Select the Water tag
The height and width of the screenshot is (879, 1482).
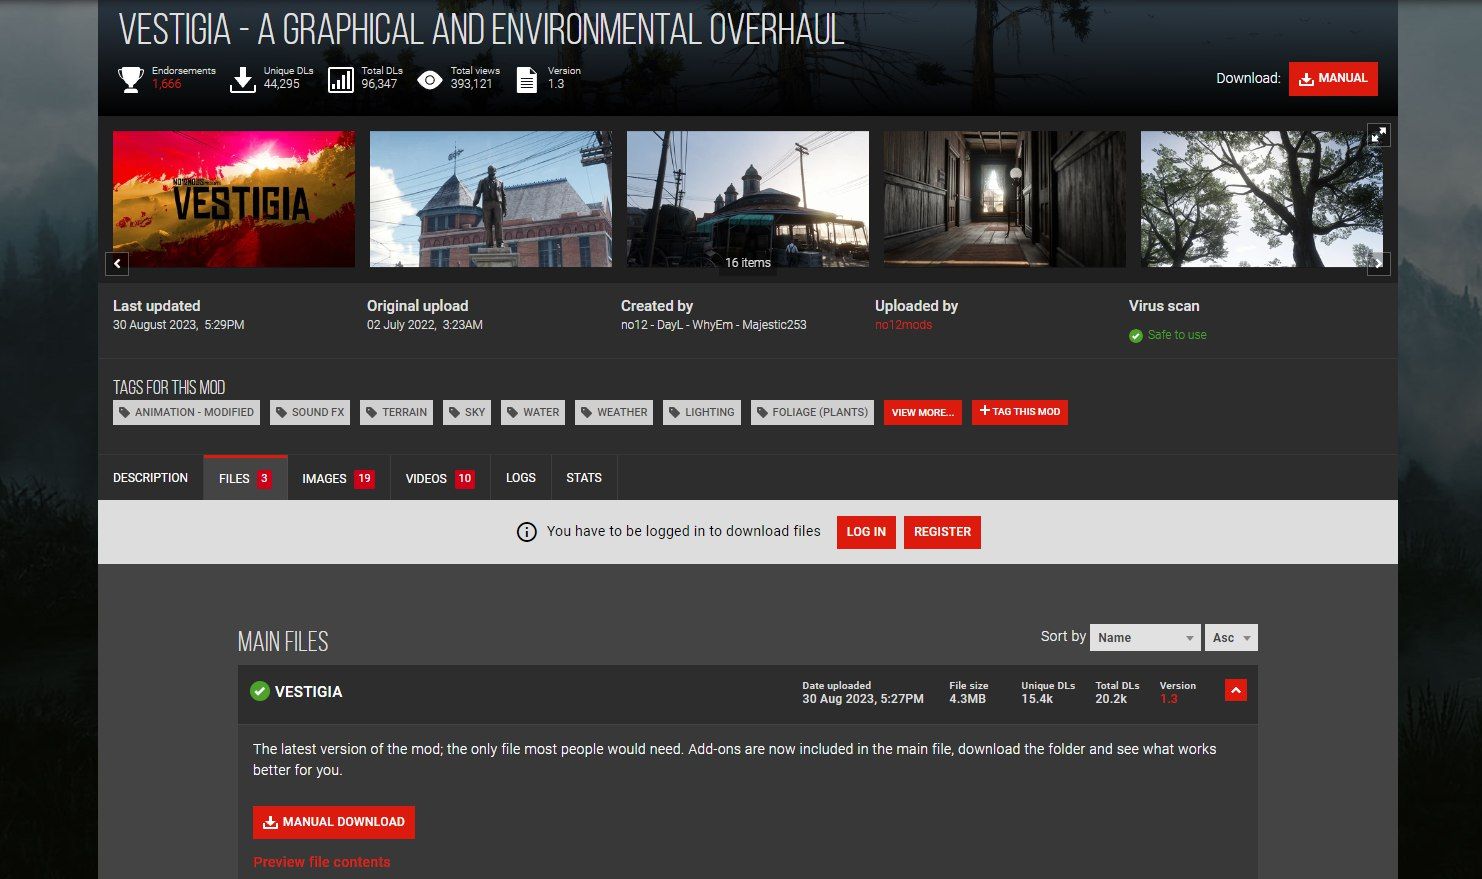pos(533,412)
